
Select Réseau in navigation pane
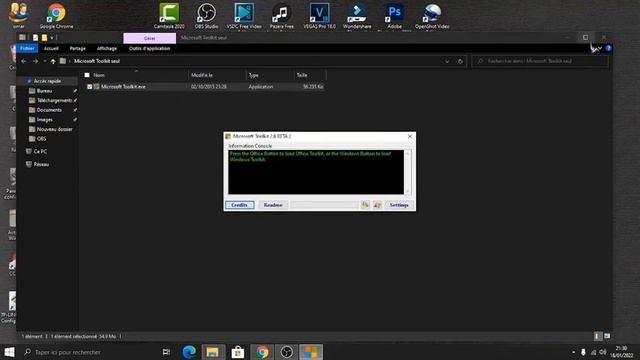pyautogui.click(x=41, y=164)
